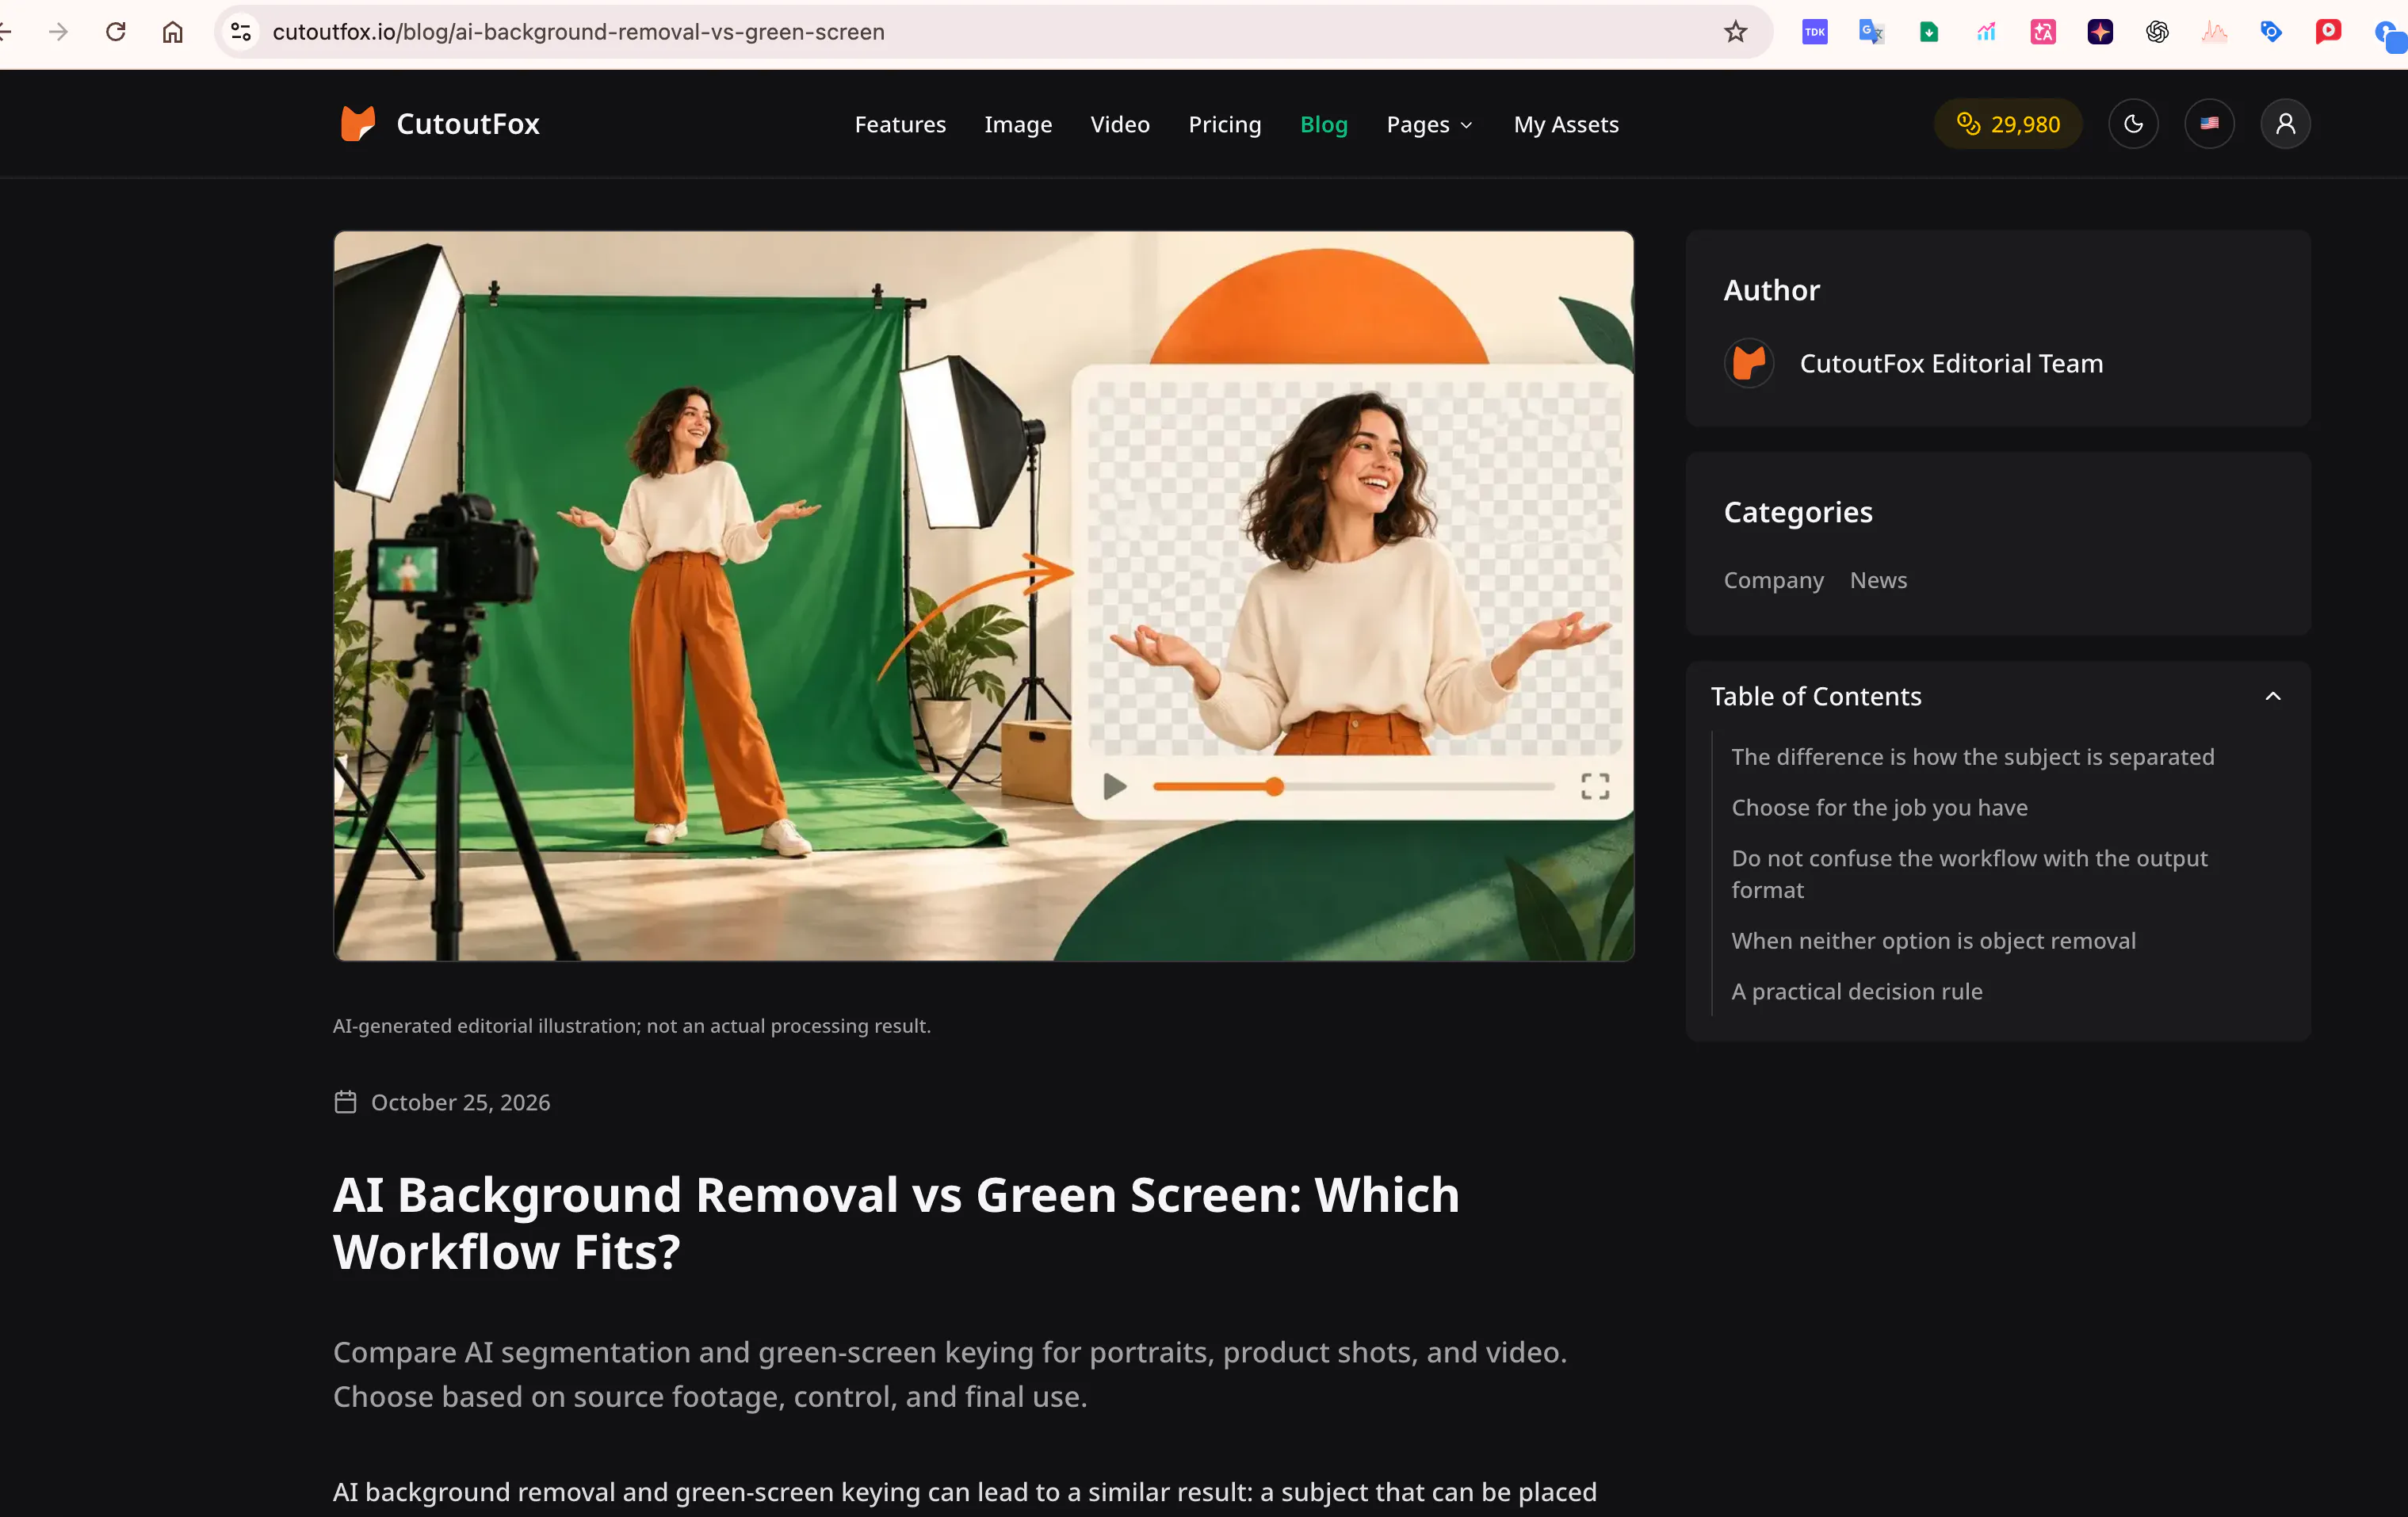2408x1517 pixels.
Task: Jump to "When neither option is object removal"
Action: [x=1933, y=941]
